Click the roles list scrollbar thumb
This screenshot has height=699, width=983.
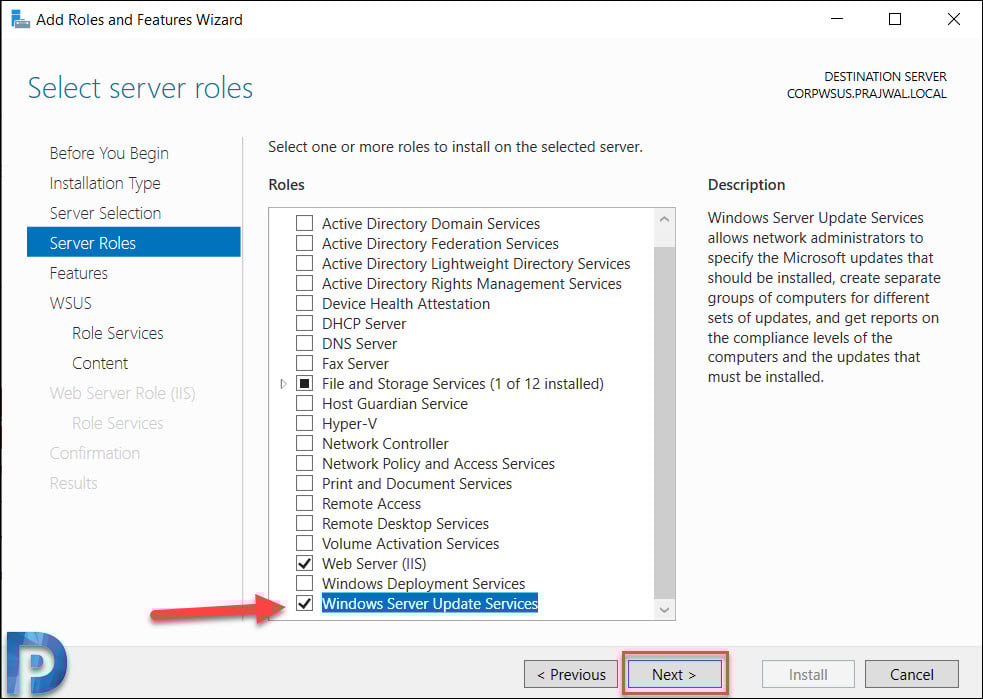665,422
